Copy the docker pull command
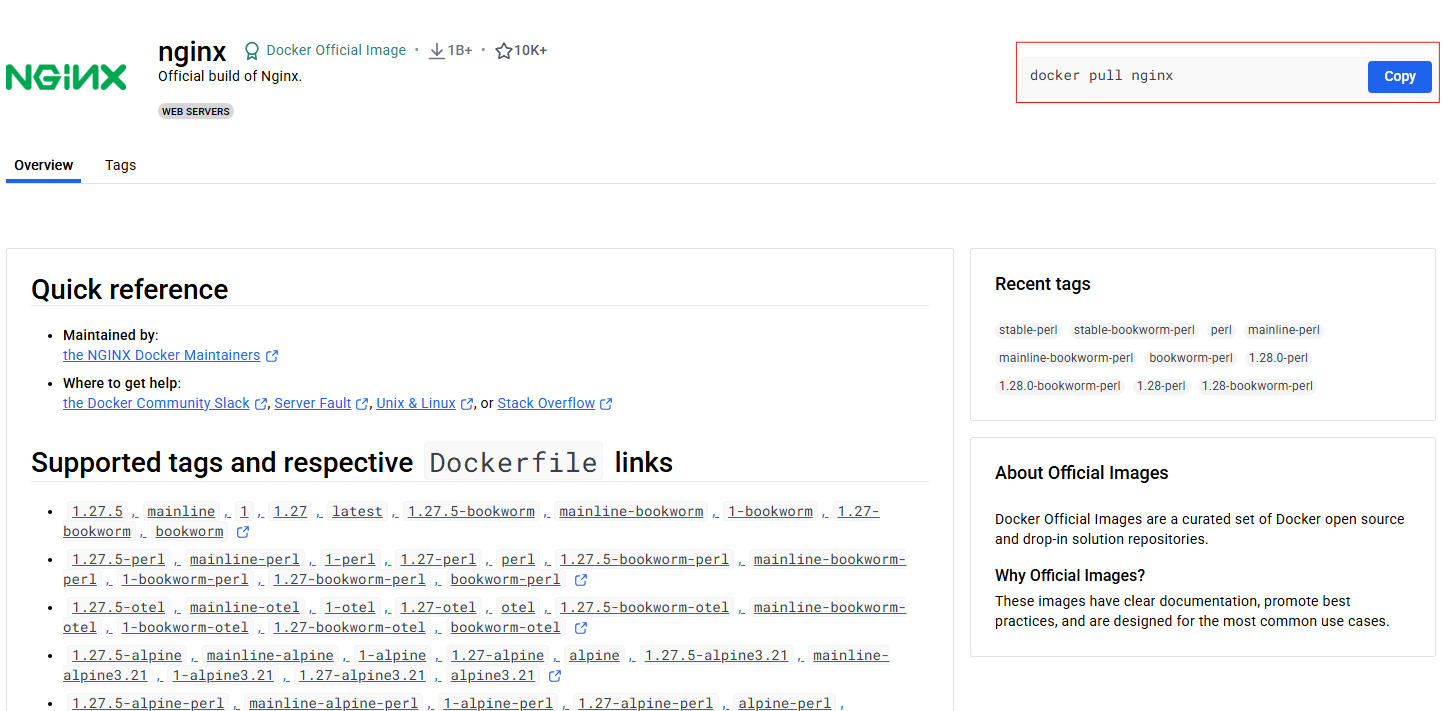 [1399, 76]
